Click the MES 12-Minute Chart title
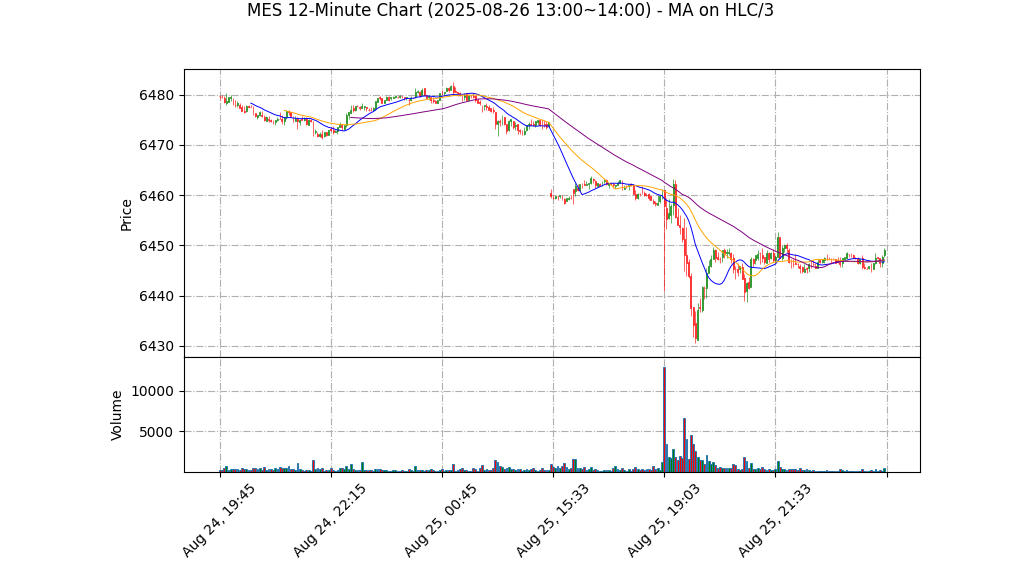Viewport: 1022px width, 575px height. coord(510,10)
